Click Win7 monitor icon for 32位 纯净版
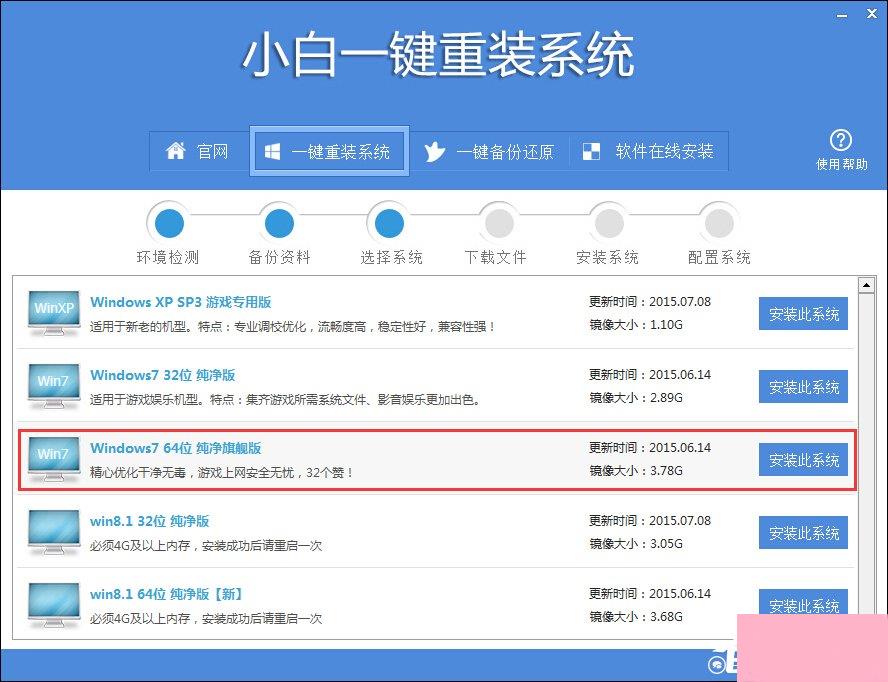The height and width of the screenshot is (682, 888). [x=54, y=386]
